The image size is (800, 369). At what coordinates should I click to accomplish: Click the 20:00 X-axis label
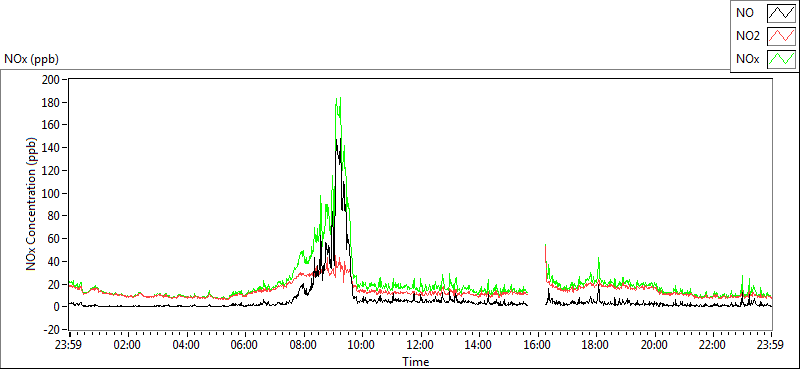pyautogui.click(x=655, y=345)
